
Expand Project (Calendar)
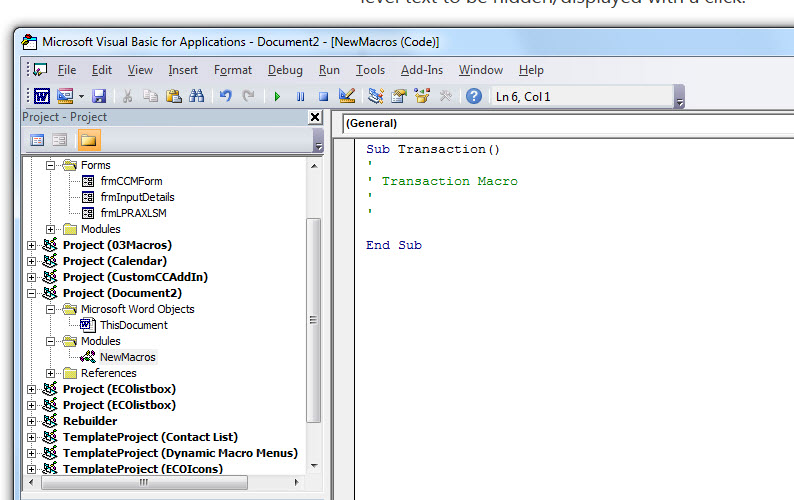pyautogui.click(x=31, y=261)
